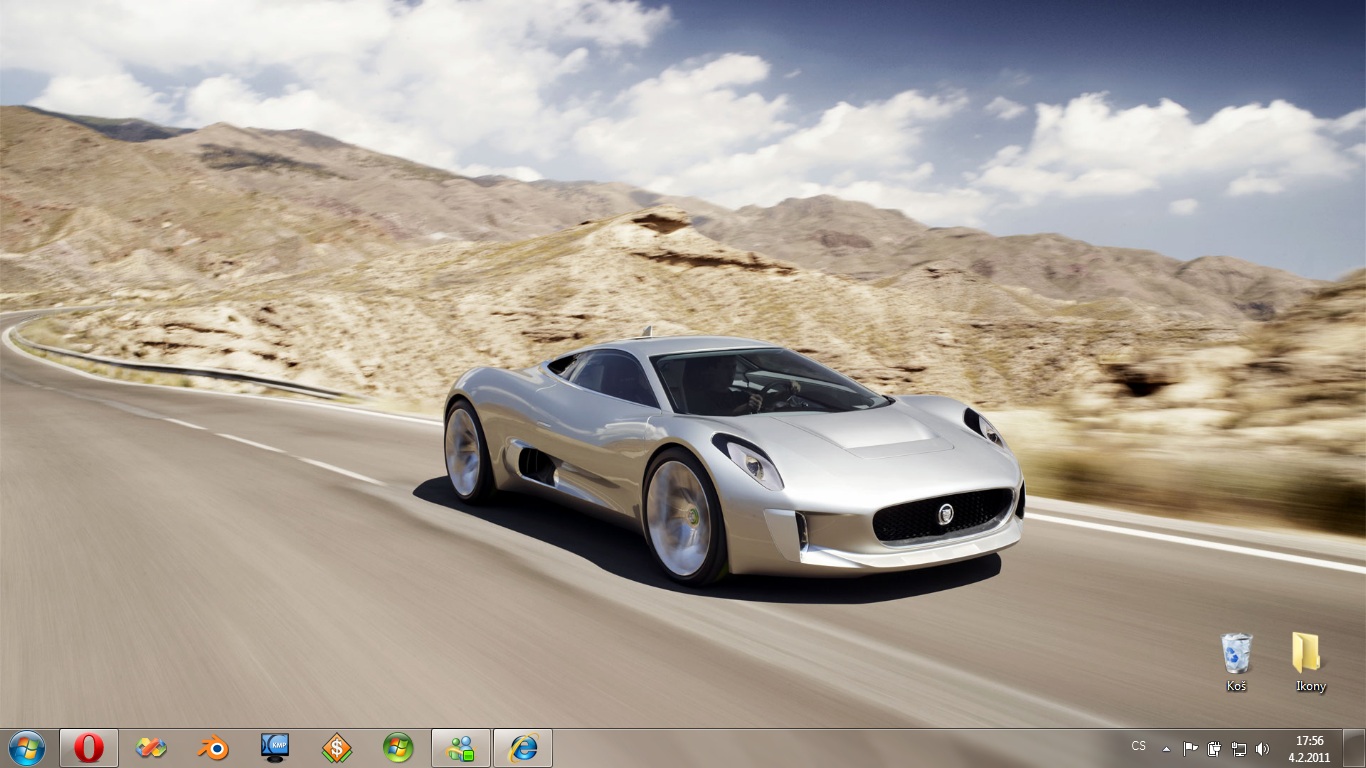The height and width of the screenshot is (768, 1366).
Task: Open Internet Explorer from the taskbar
Action: pyautogui.click(x=523, y=747)
